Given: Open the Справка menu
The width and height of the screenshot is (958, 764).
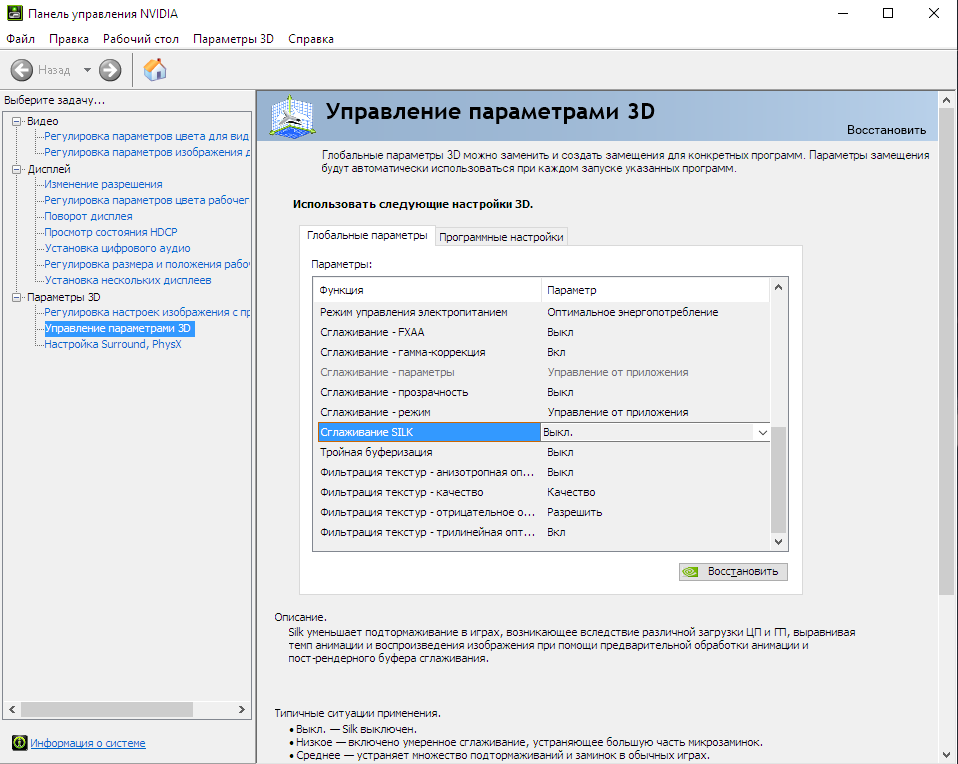Looking at the screenshot, I should click(311, 39).
